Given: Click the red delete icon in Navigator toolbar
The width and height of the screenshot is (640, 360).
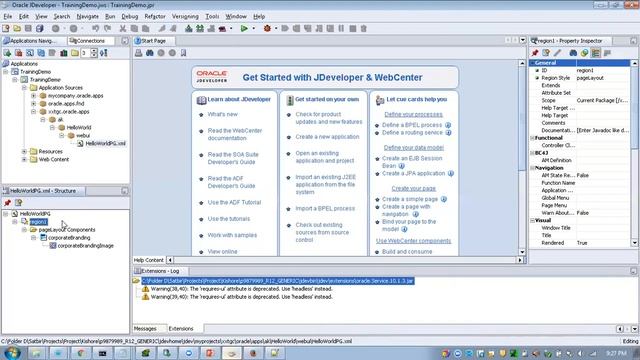Looking at the screenshot, I should [19, 53].
